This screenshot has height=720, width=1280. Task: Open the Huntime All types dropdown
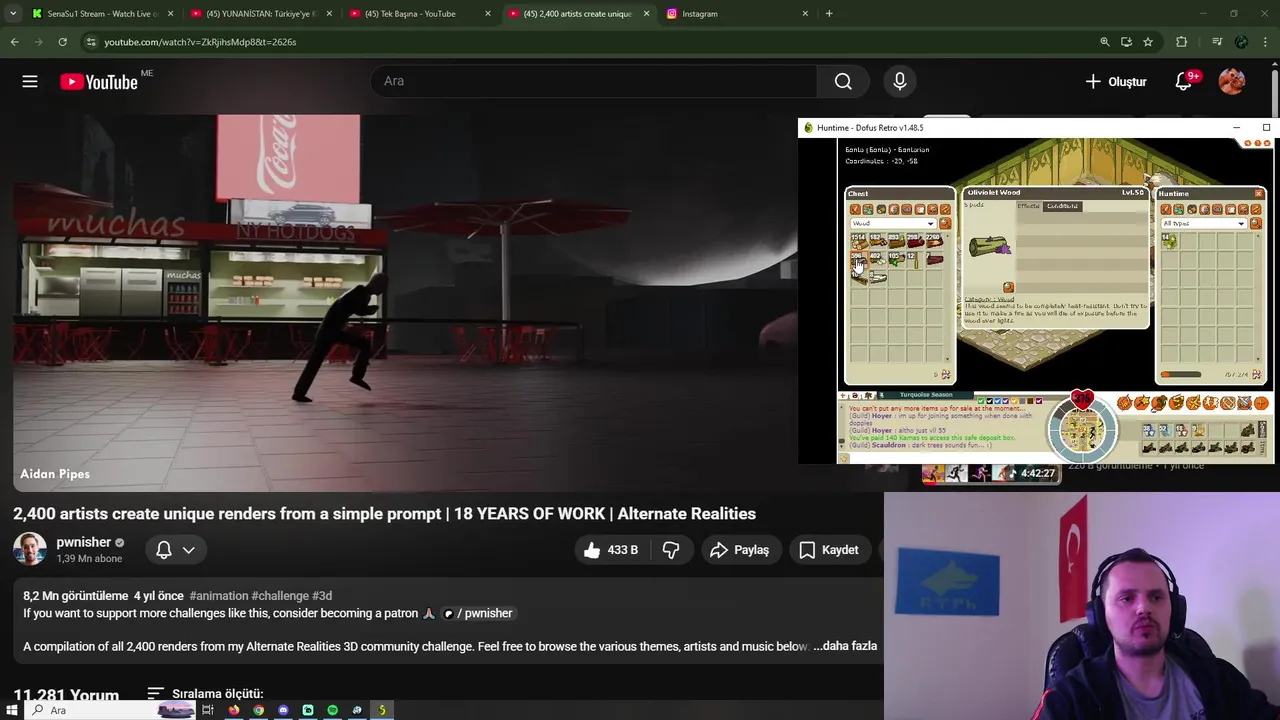pyautogui.click(x=1204, y=223)
